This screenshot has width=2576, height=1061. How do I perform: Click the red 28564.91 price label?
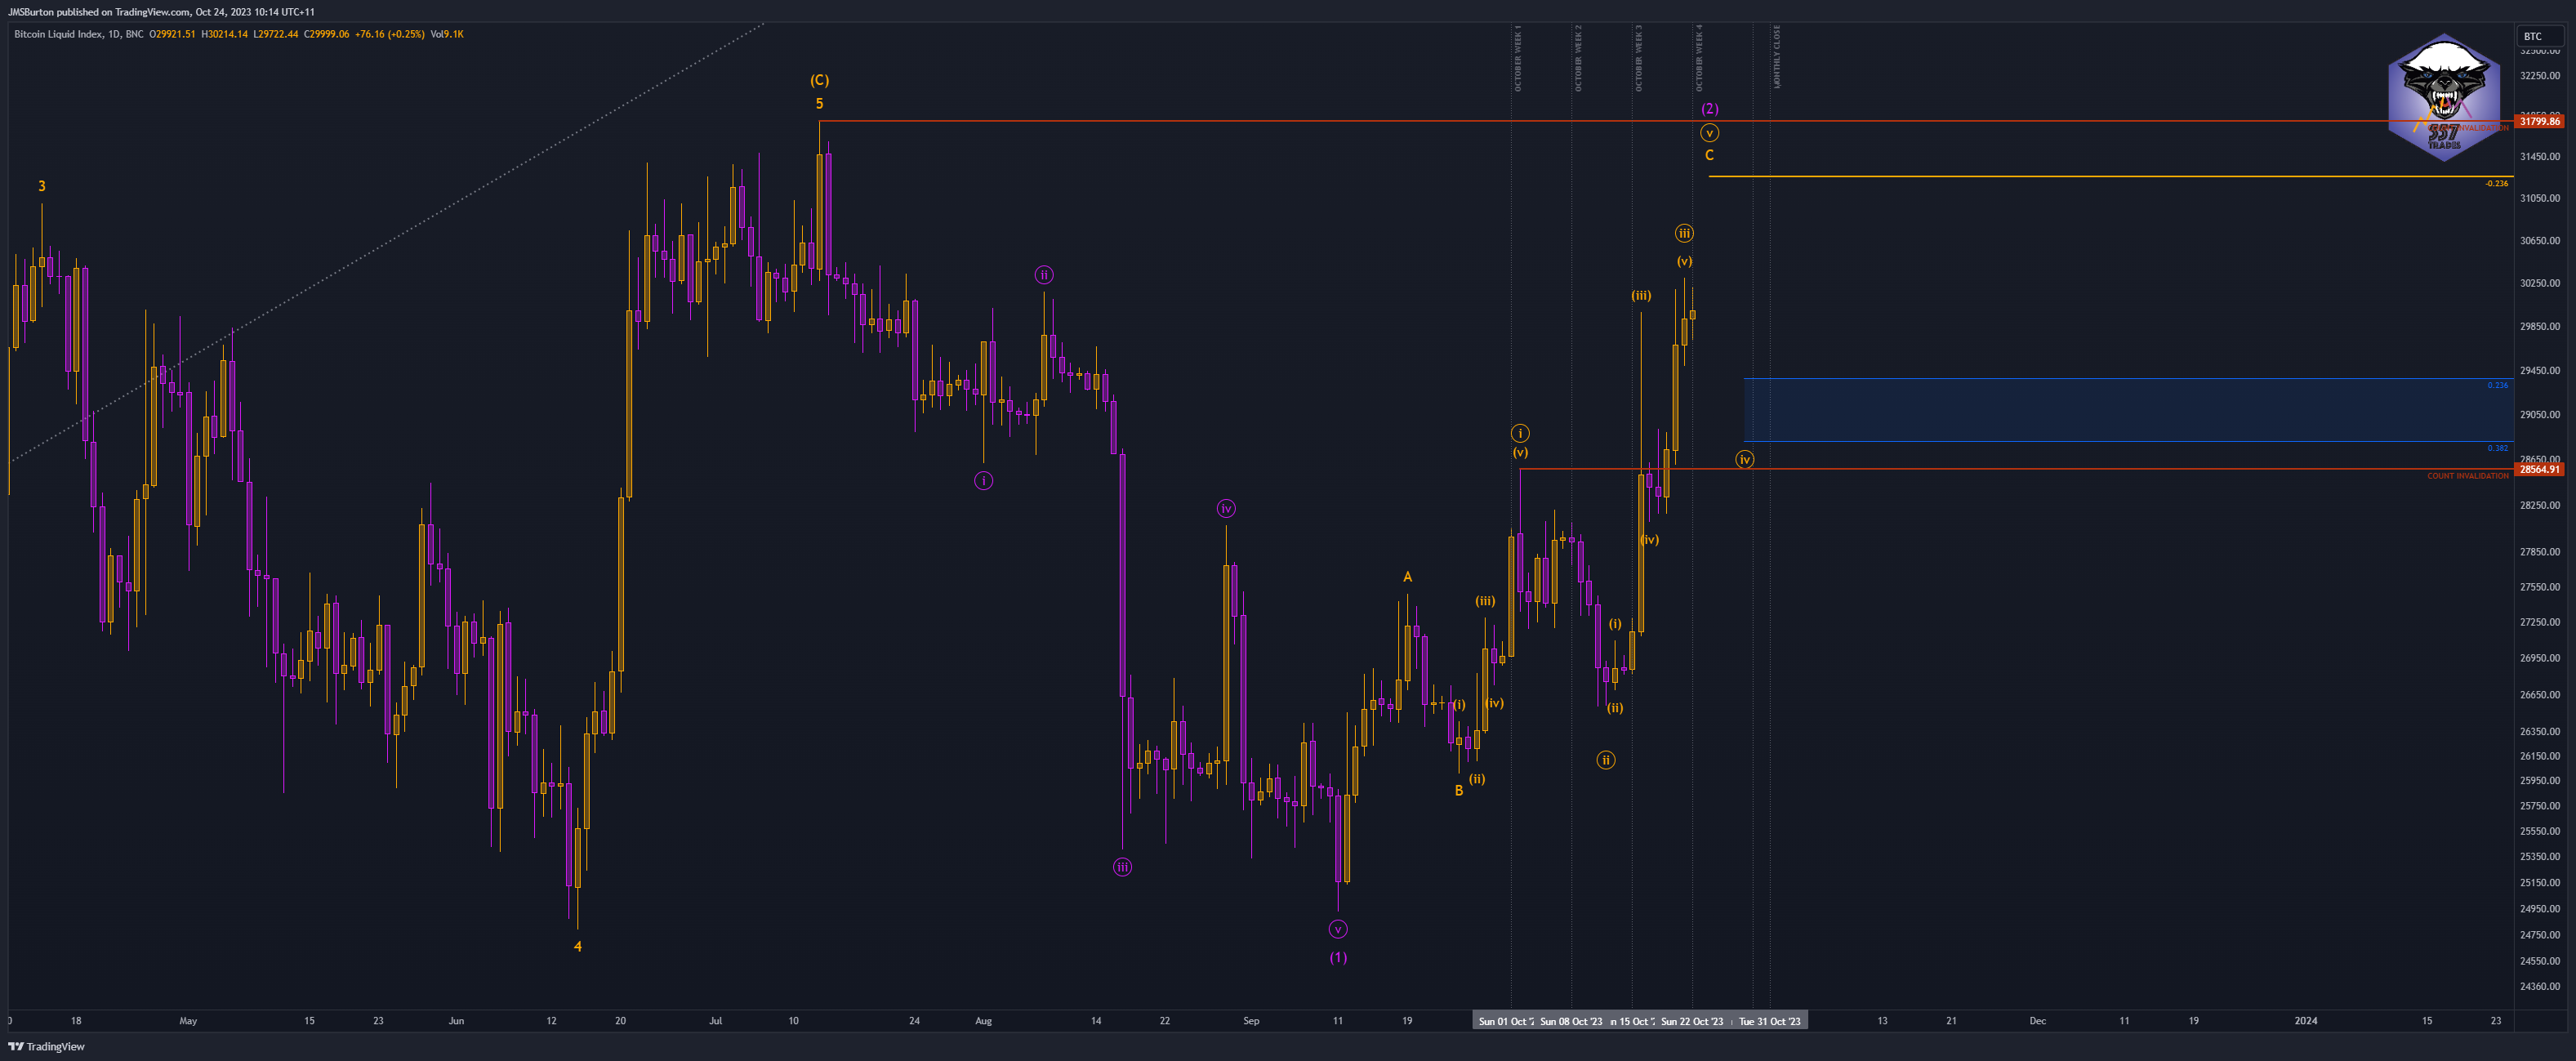(x=2540, y=469)
